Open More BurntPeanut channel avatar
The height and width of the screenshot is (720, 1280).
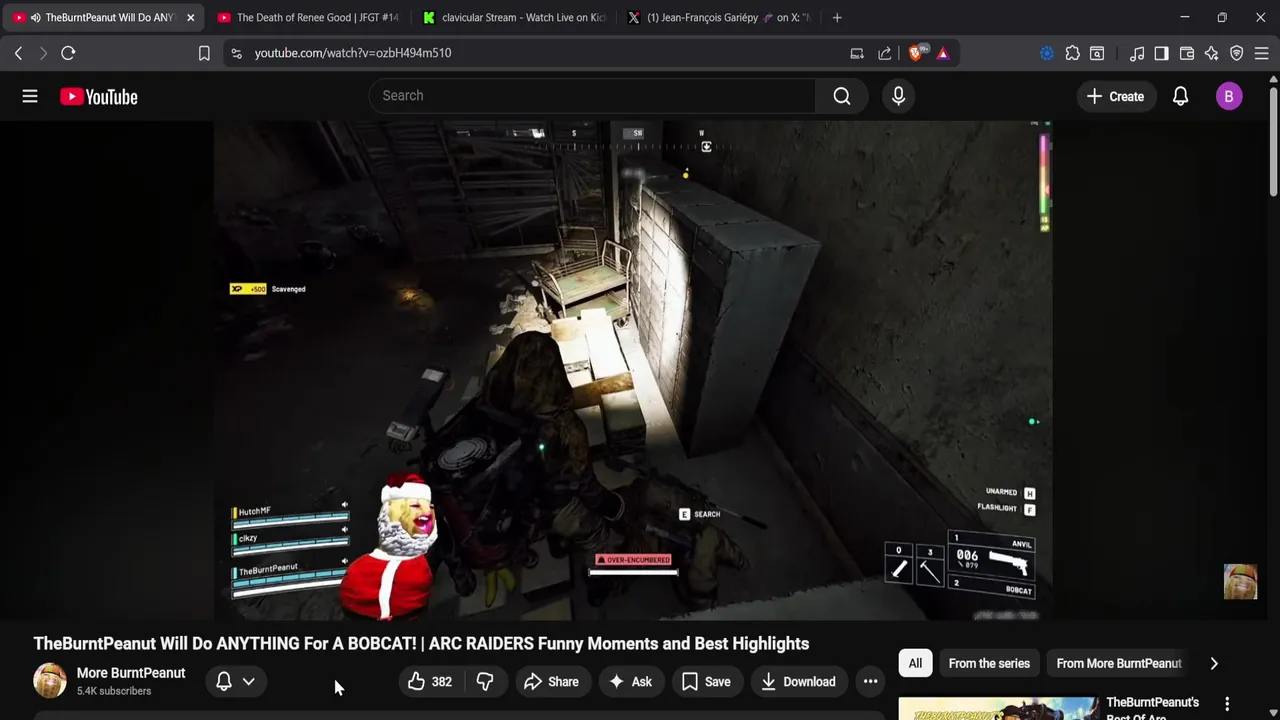(49, 681)
